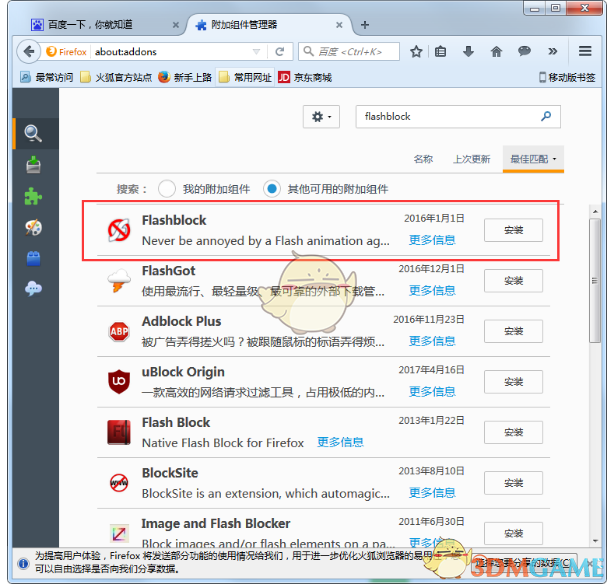Install the uBlock Origin add-on
The image size is (615, 586).
513,382
